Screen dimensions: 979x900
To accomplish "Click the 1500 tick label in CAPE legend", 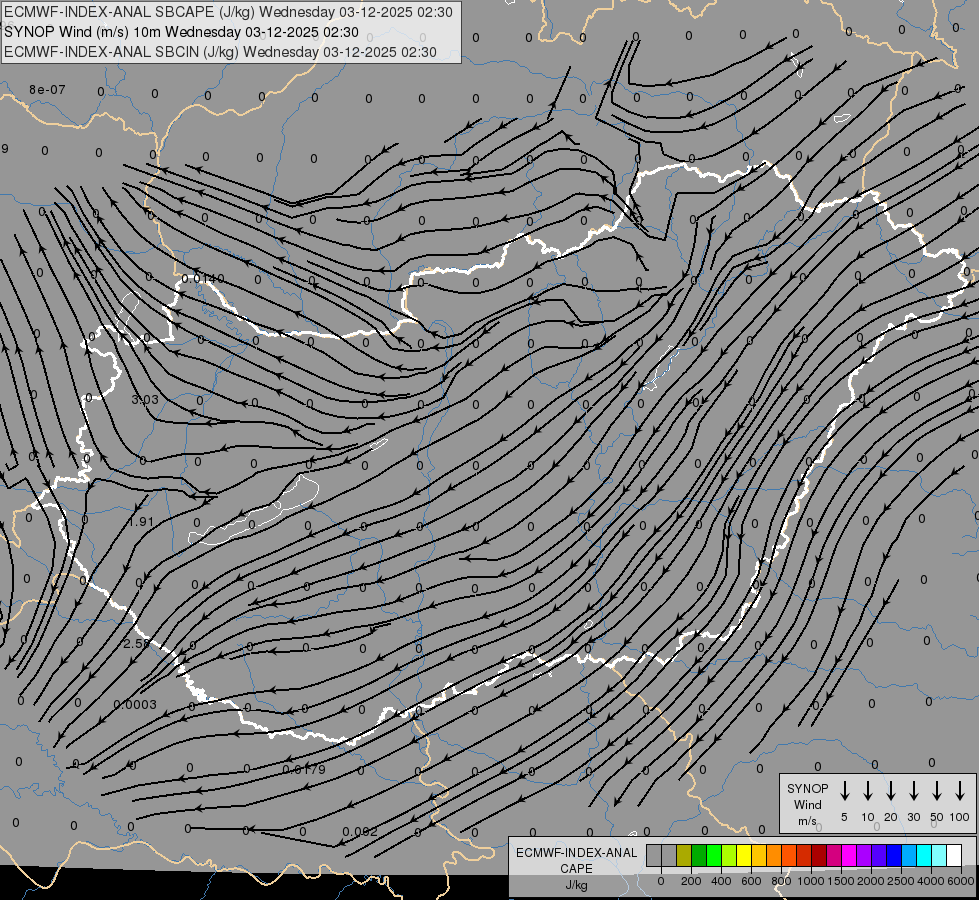I will (841, 881).
